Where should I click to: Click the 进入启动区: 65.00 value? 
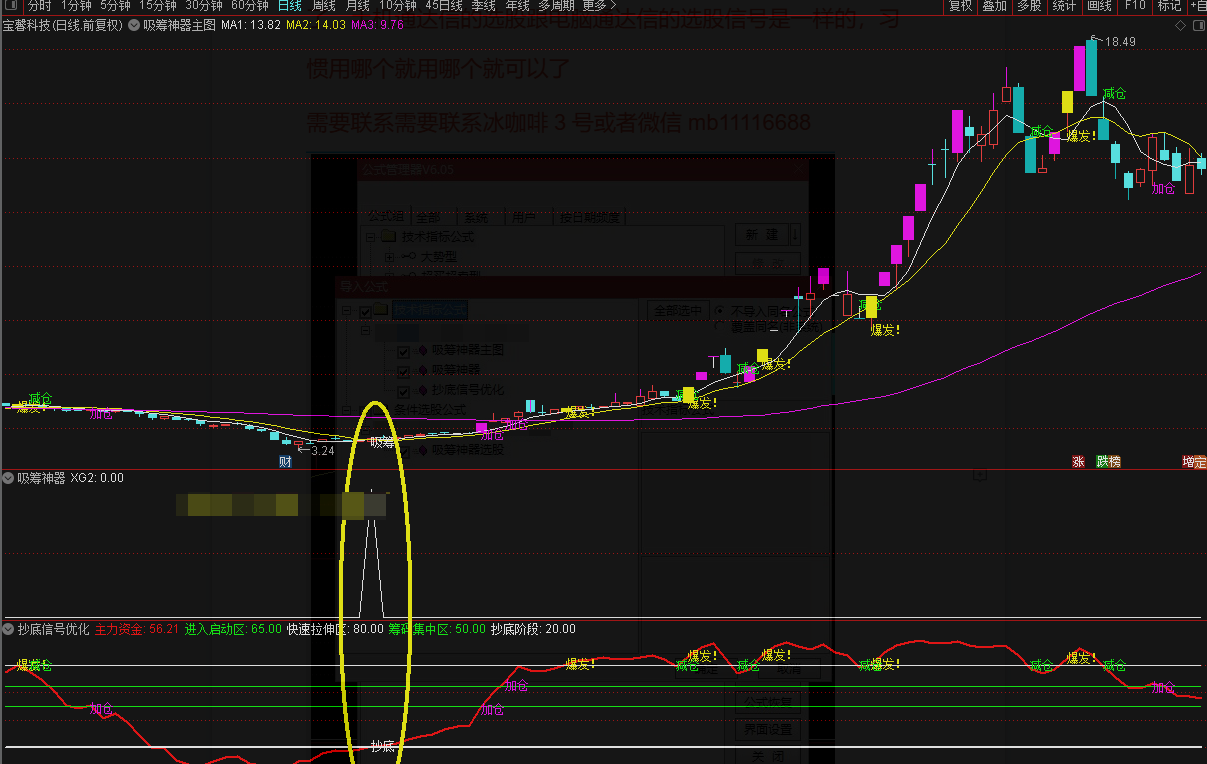click(233, 629)
